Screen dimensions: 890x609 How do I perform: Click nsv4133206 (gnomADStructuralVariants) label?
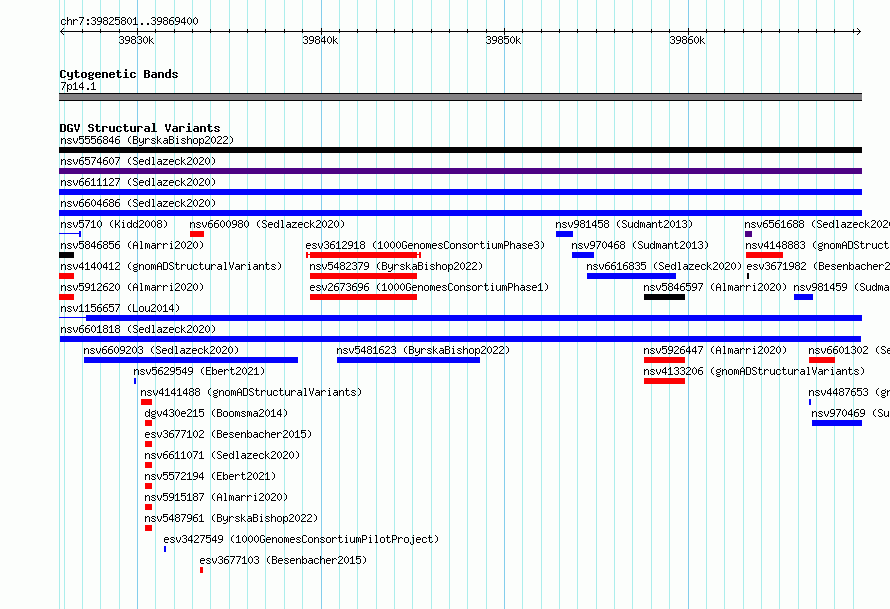(754, 371)
